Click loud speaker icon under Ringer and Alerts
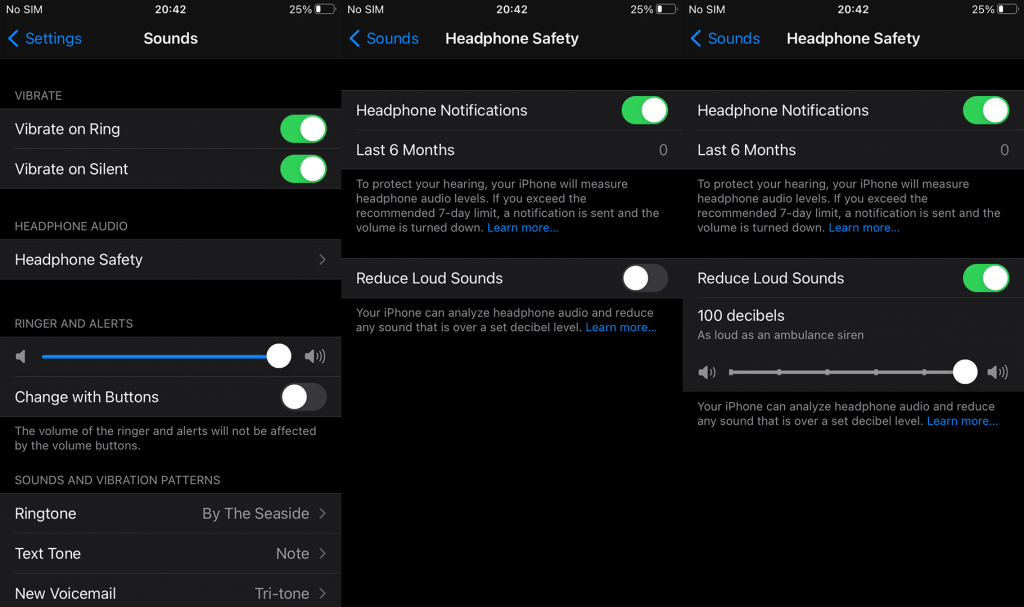Image resolution: width=1024 pixels, height=607 pixels. (315, 356)
